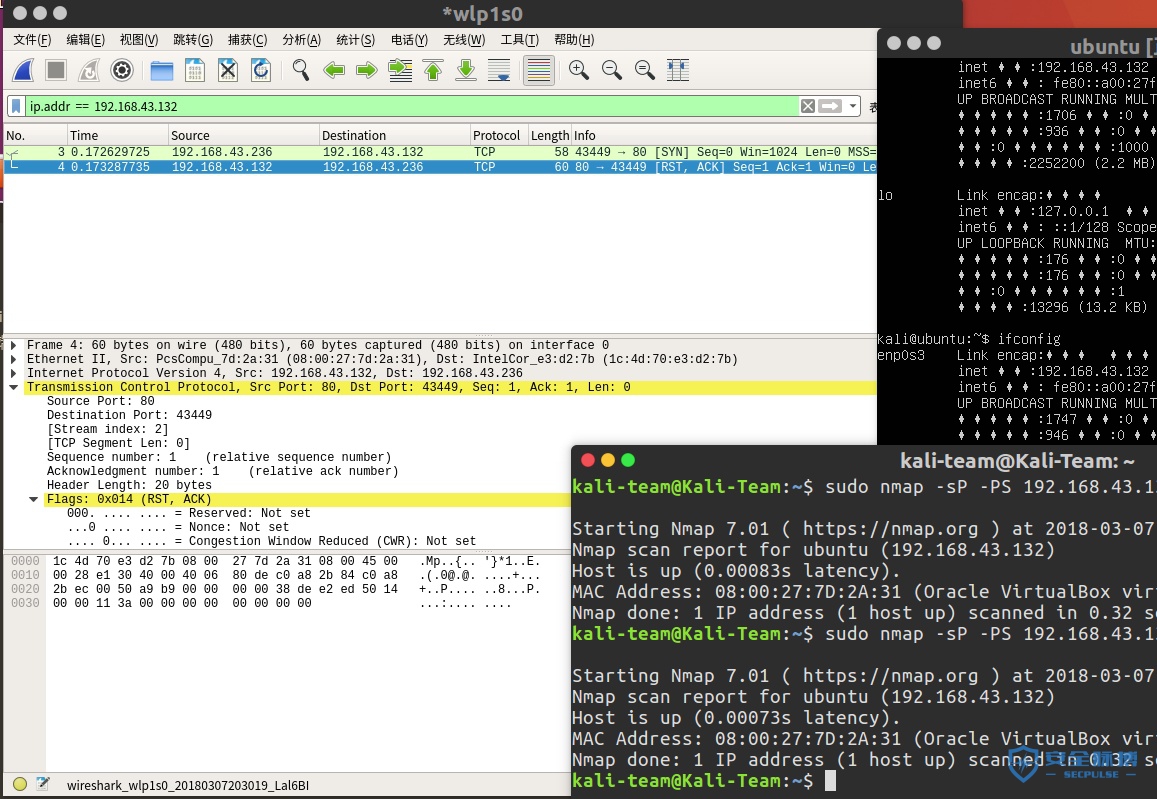Viewport: 1157px width, 799px height.
Task: Click hex dump row at offset 0010
Action: tap(274, 575)
